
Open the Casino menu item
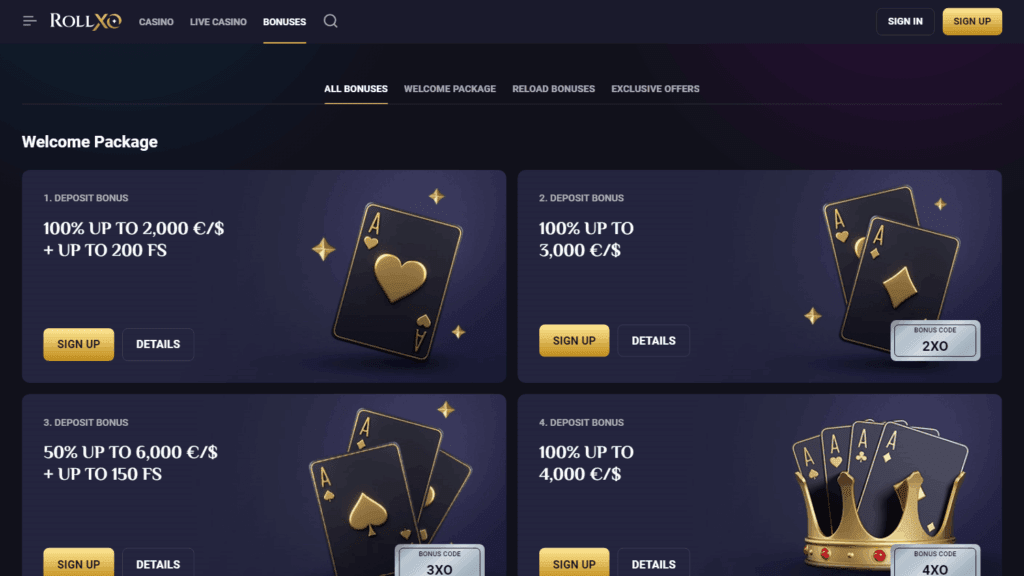tap(156, 22)
